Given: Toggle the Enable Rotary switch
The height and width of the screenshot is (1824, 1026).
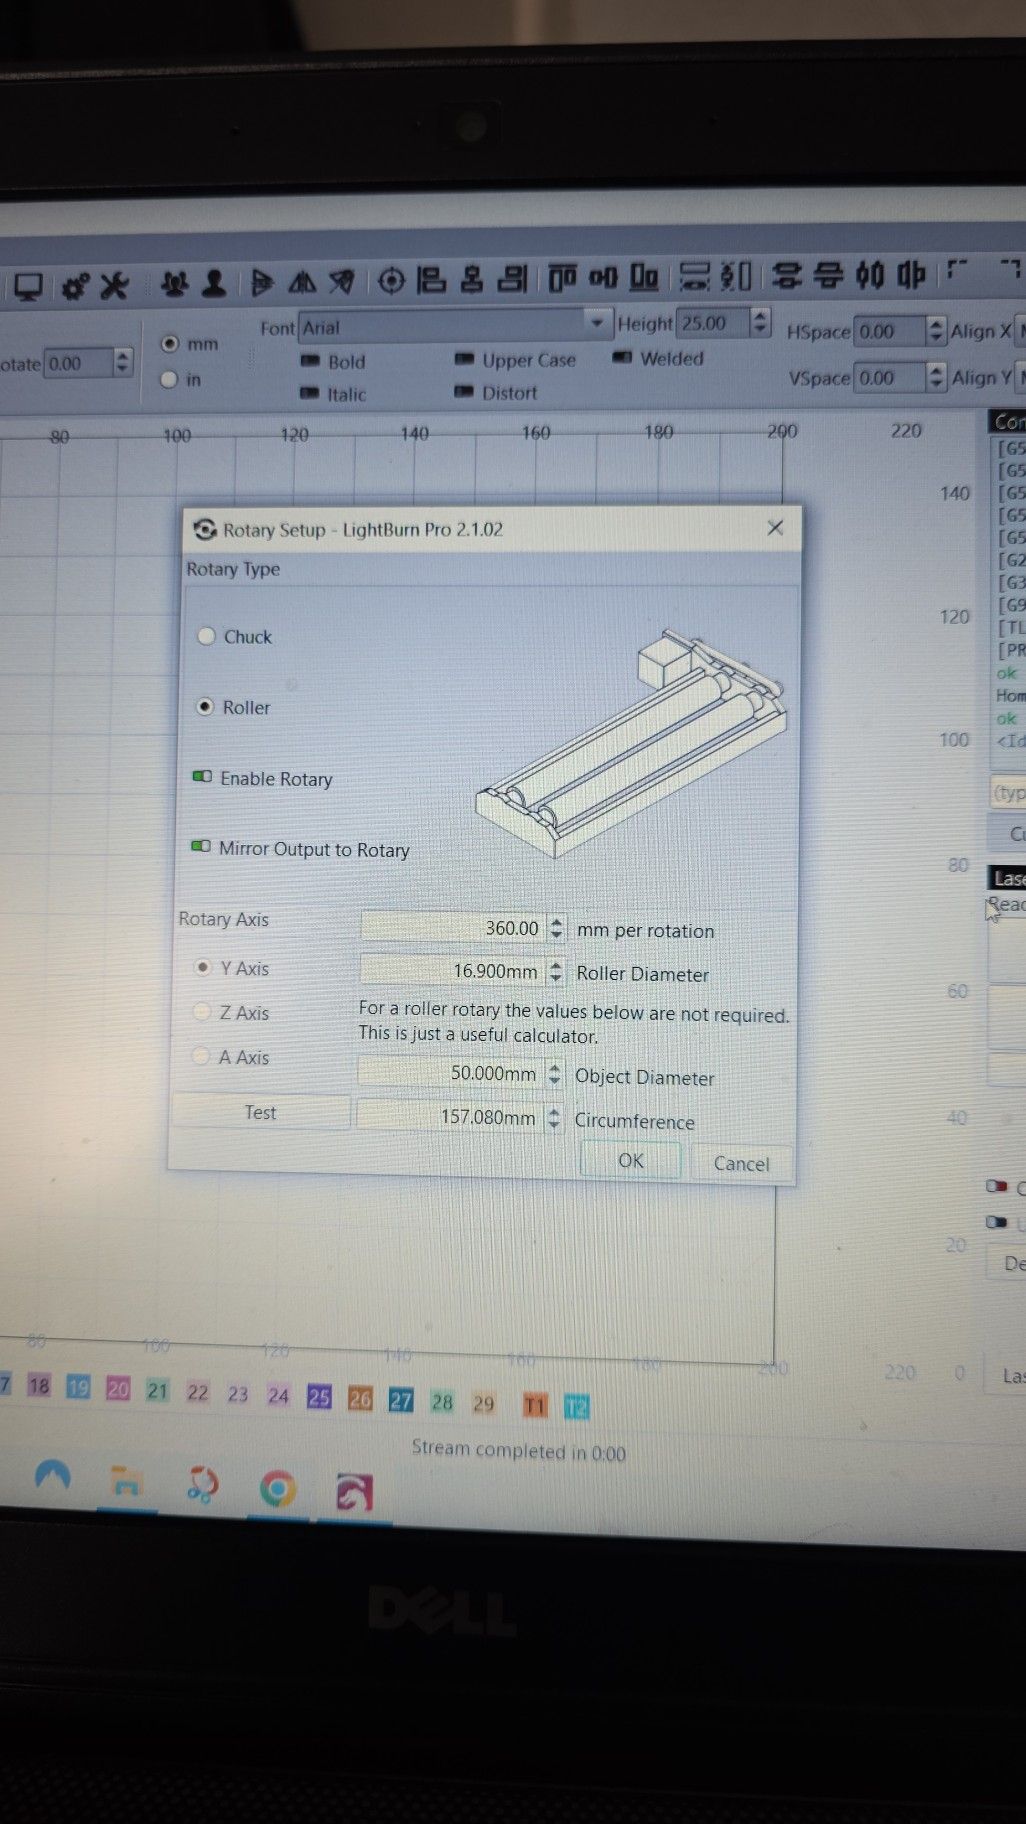Looking at the screenshot, I should (202, 777).
